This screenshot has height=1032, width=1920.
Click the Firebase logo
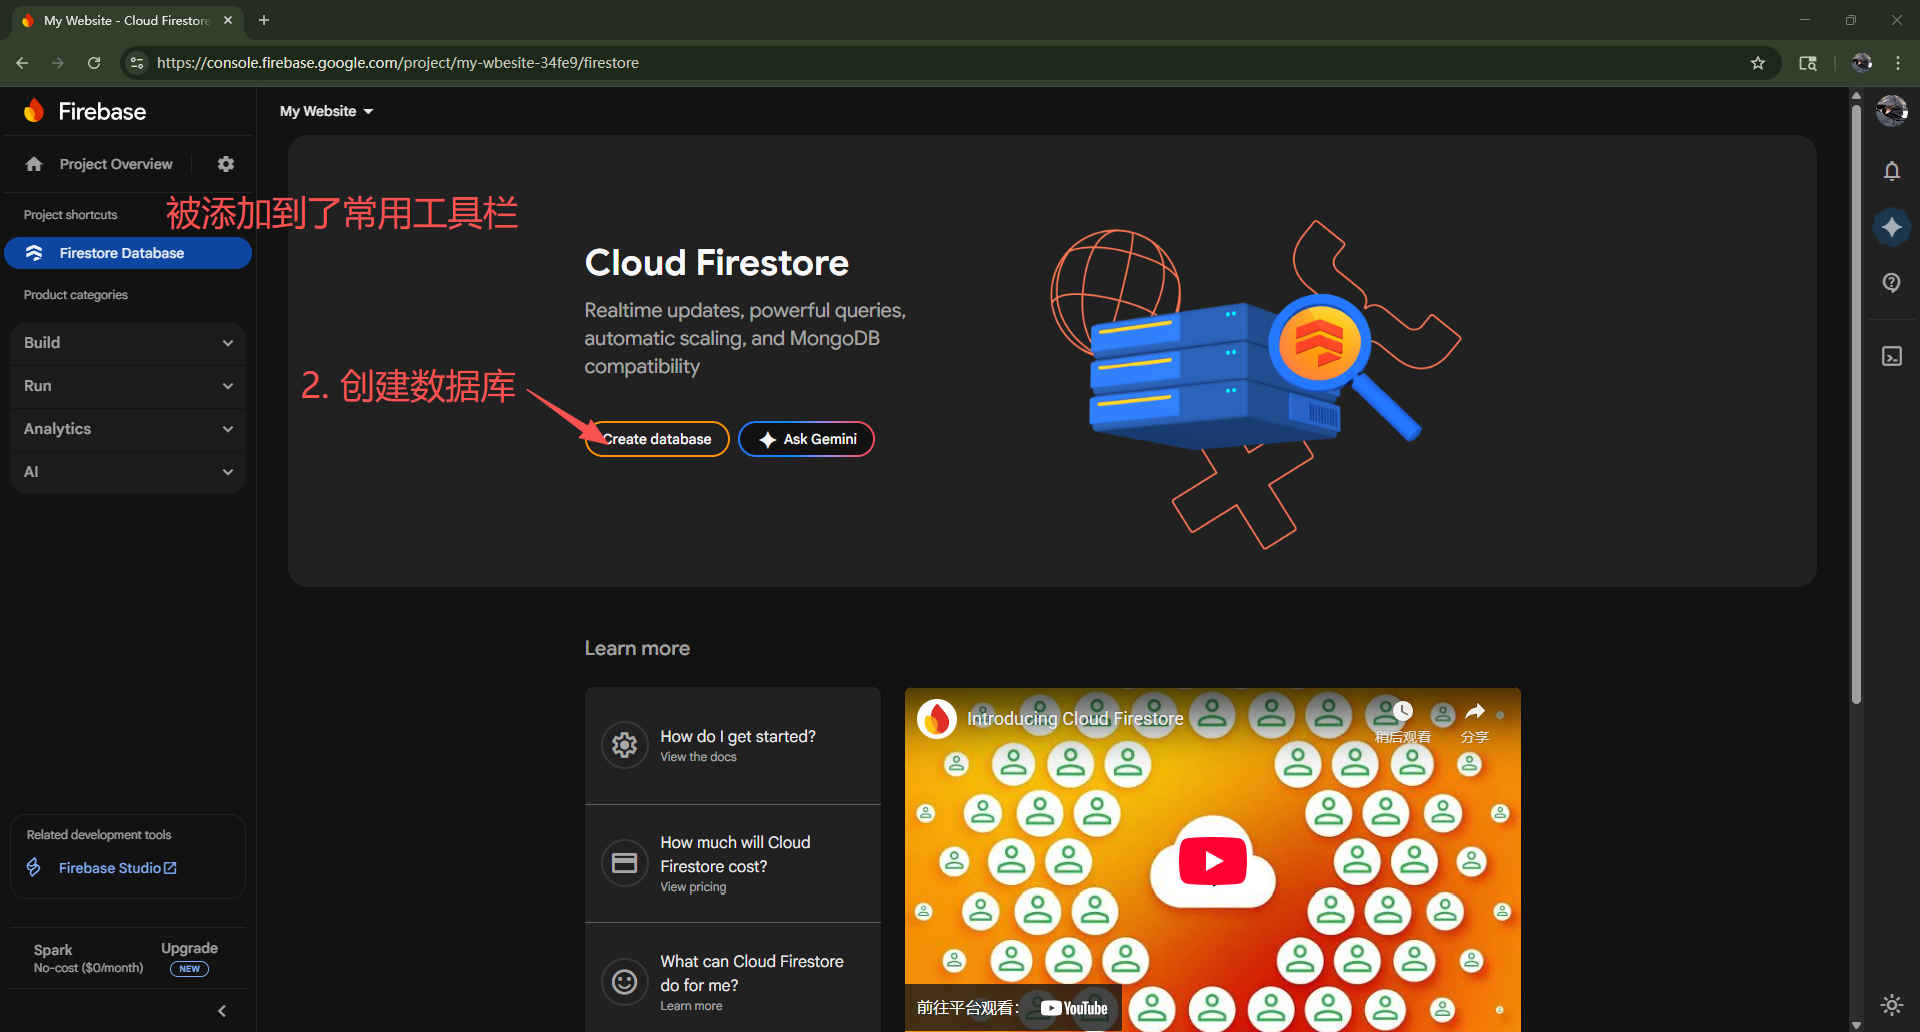click(x=86, y=111)
